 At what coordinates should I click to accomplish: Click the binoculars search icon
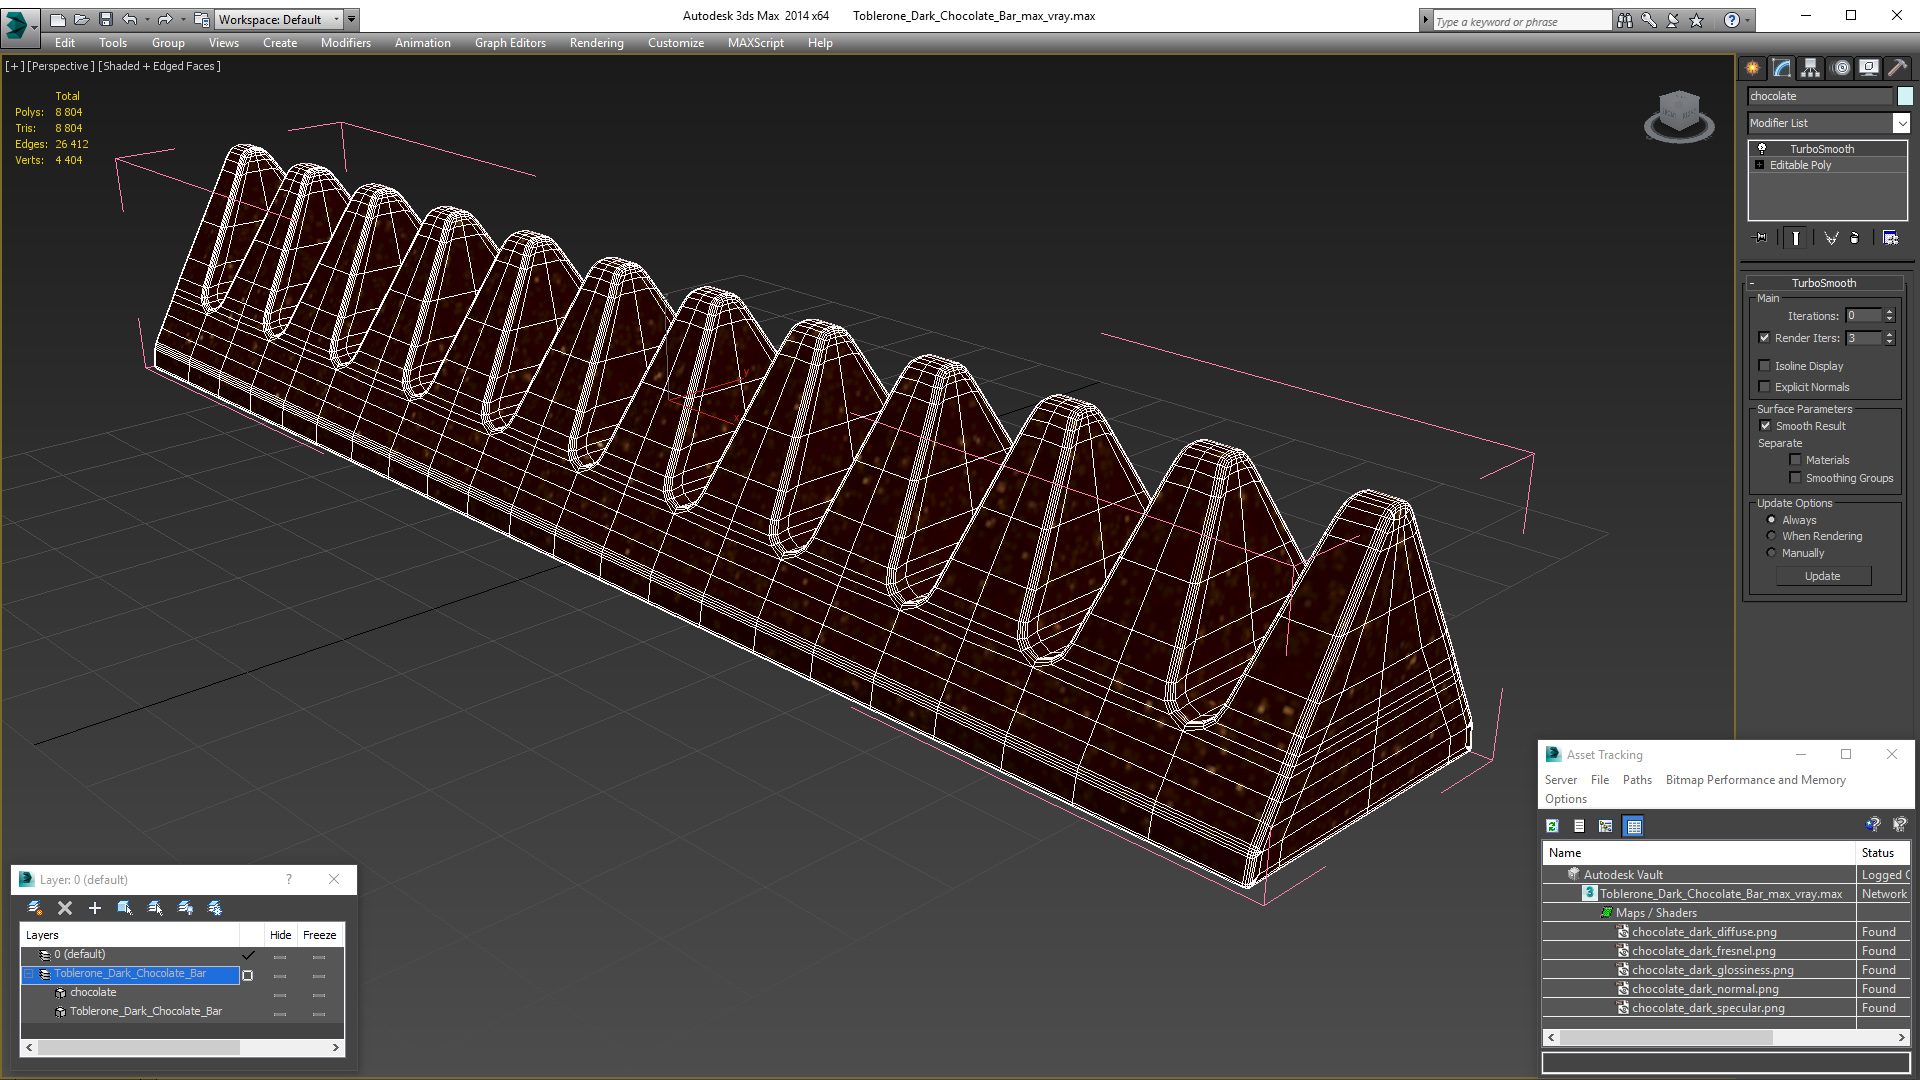1625,20
